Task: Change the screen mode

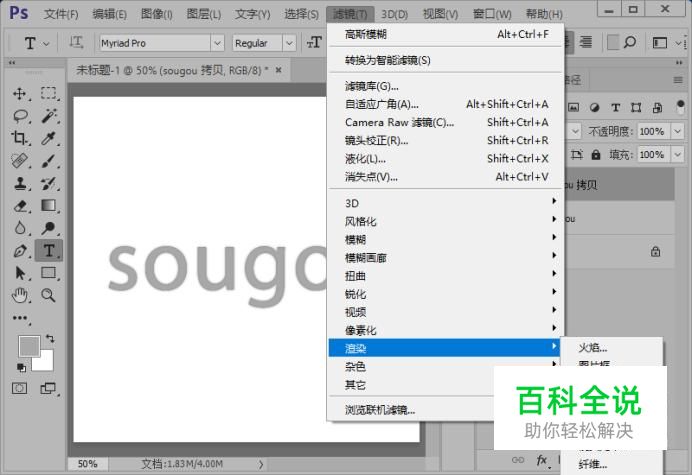Action: [48, 388]
